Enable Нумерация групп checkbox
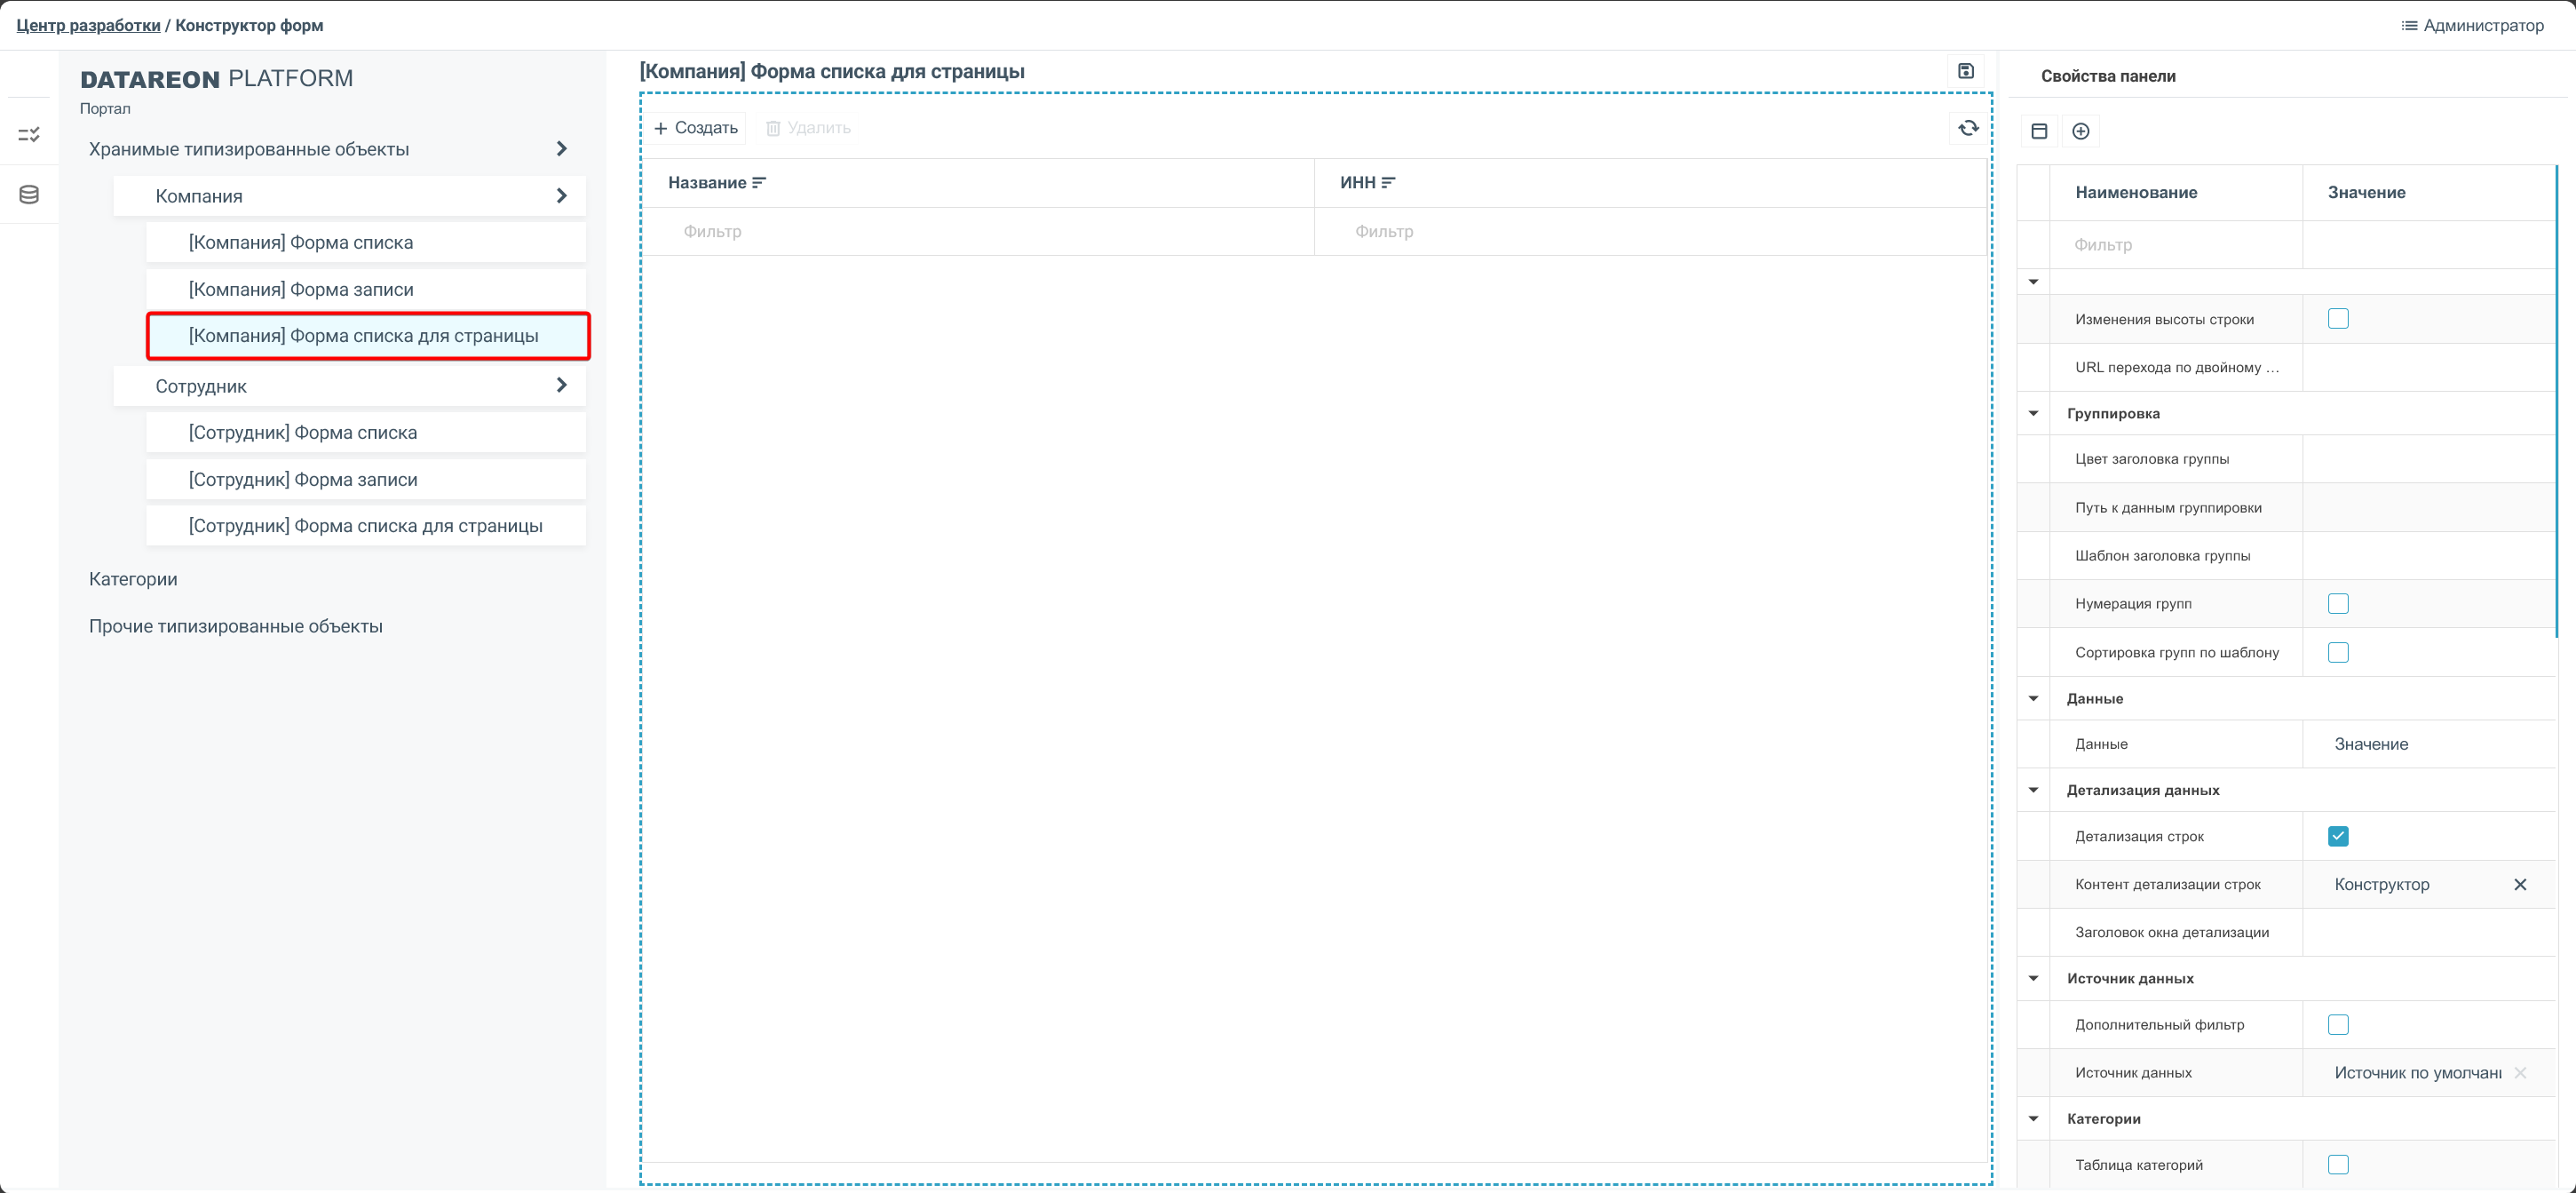The image size is (2576, 1193). (2337, 604)
